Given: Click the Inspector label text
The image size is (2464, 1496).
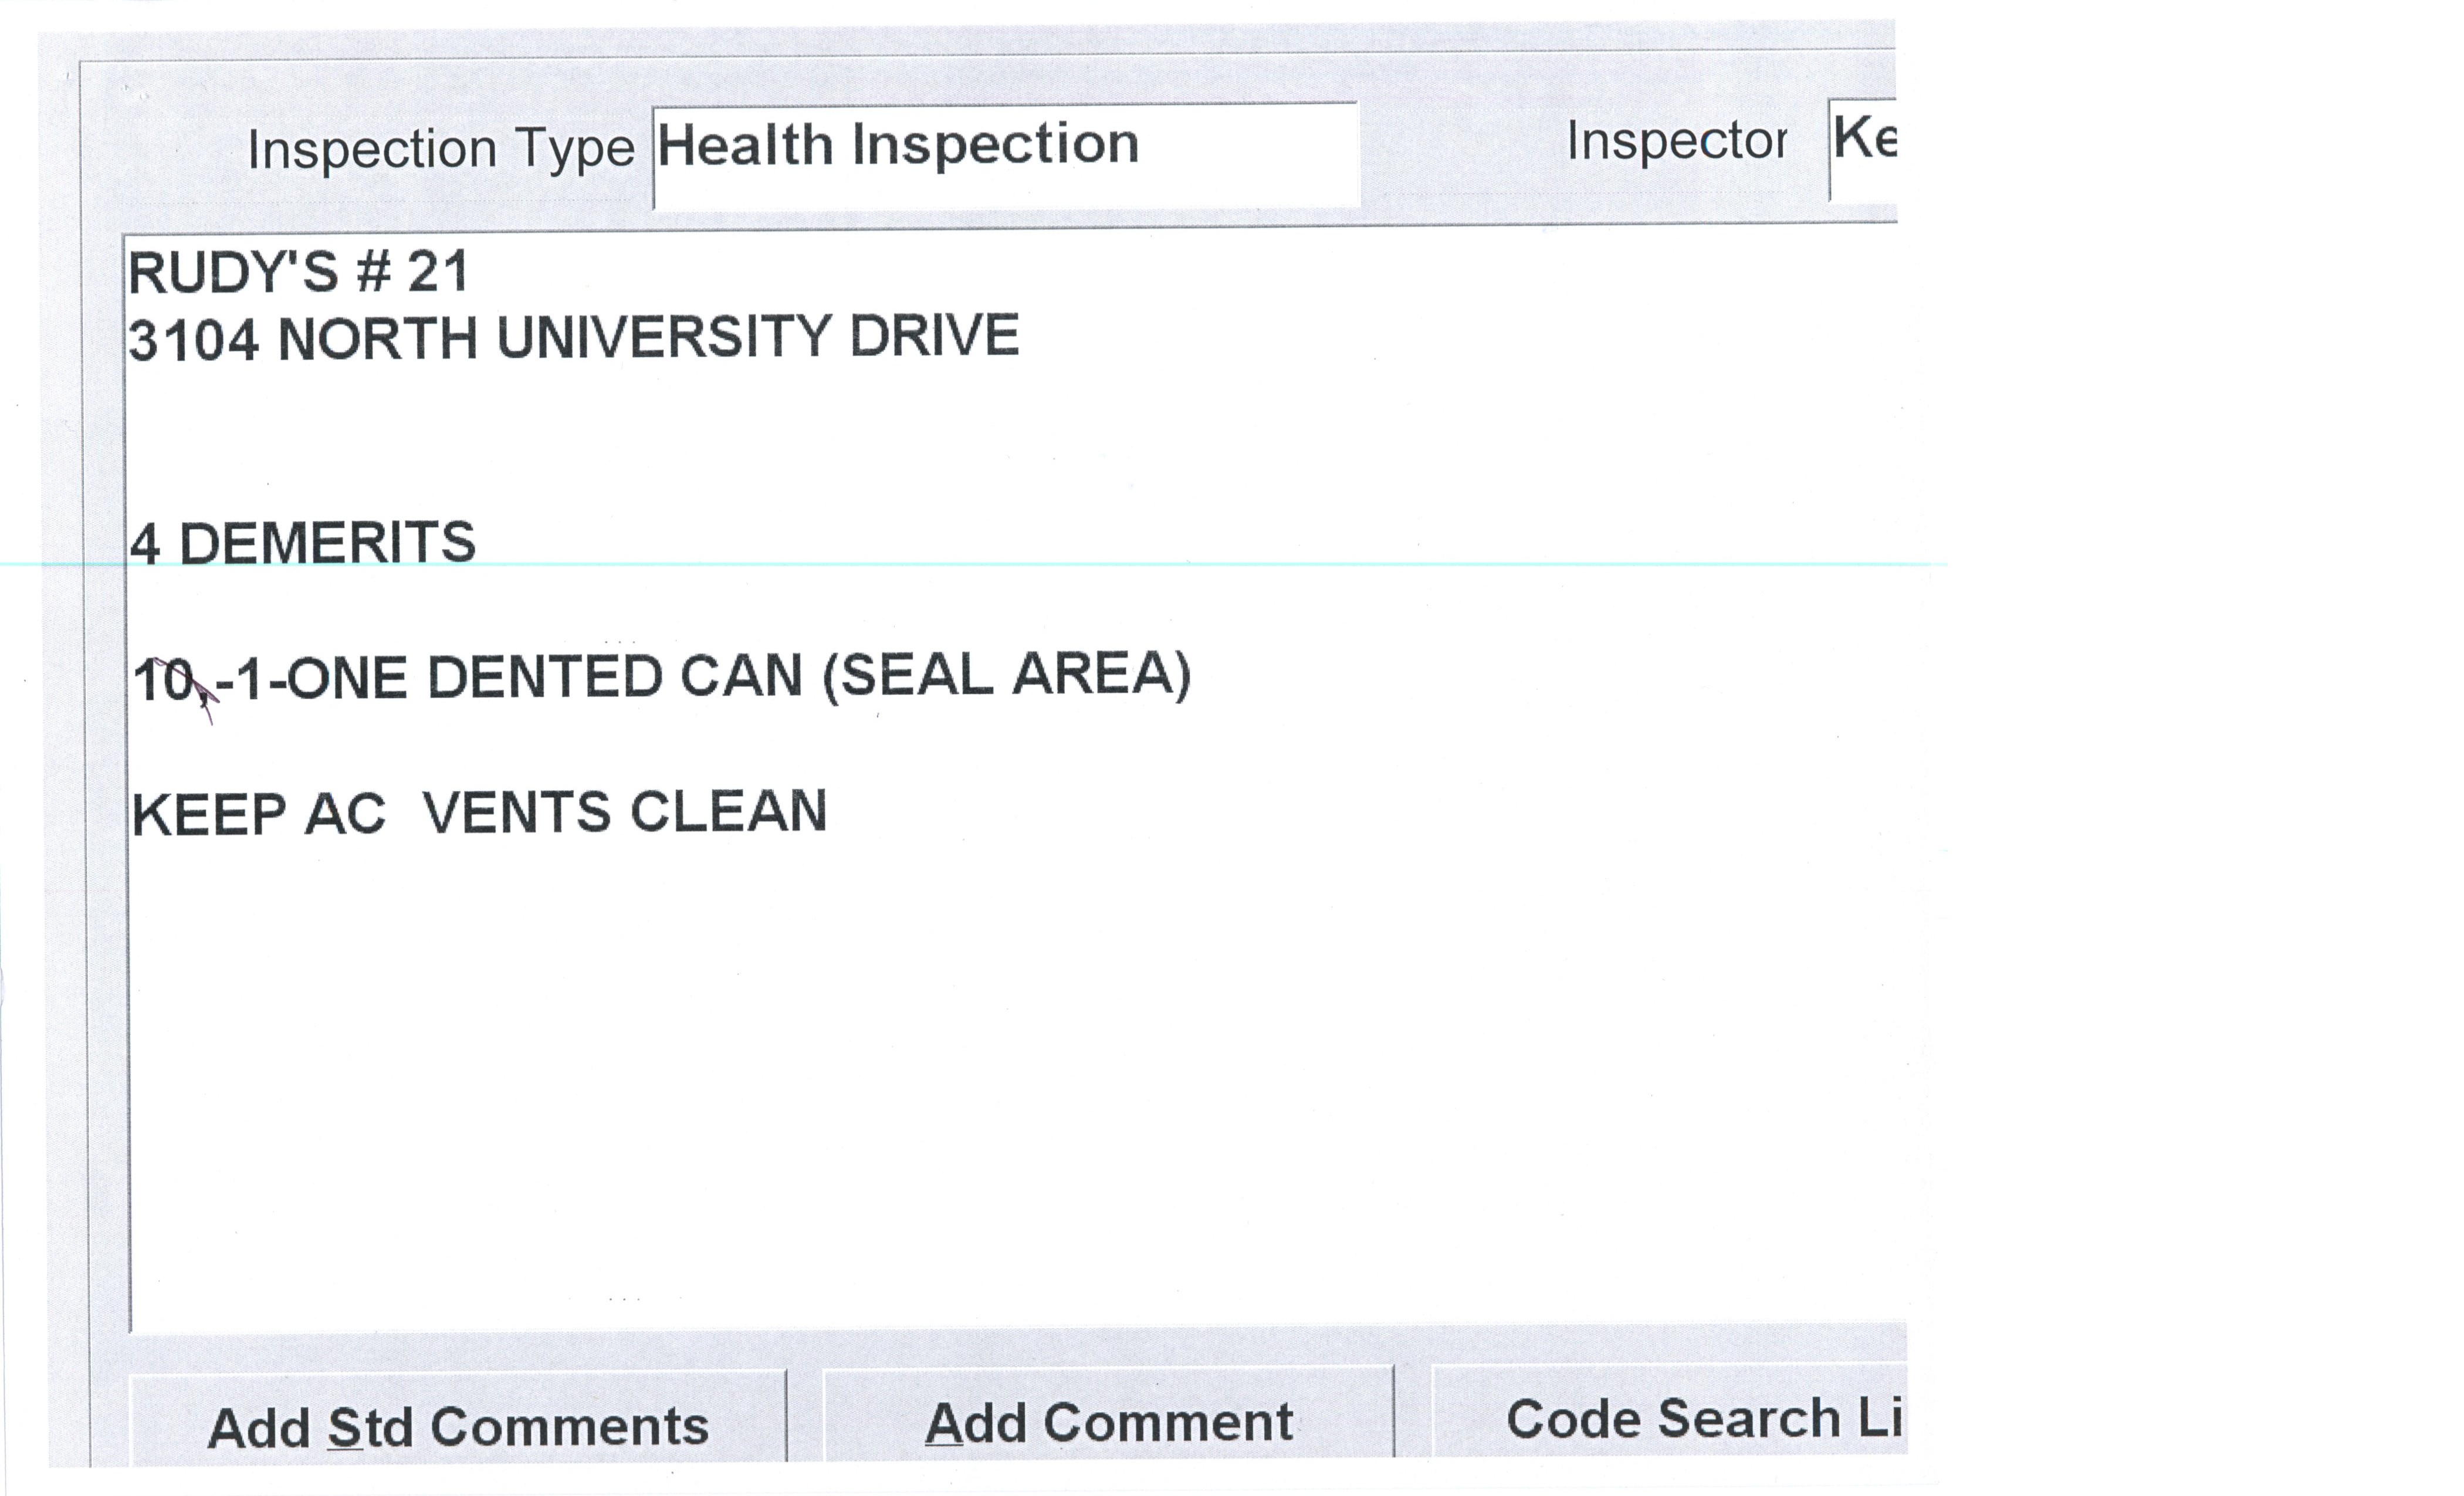Looking at the screenshot, I should pos(1676,141).
